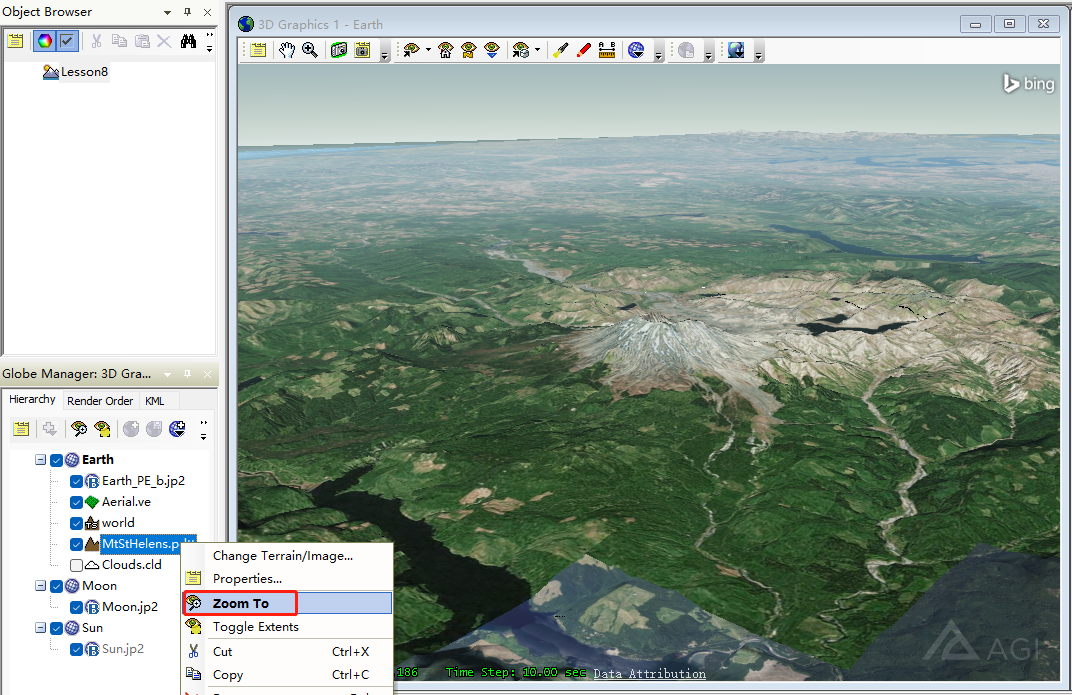Viewport: 1072px width, 695px height.
Task: Open the measure ruler tool
Action: point(607,50)
